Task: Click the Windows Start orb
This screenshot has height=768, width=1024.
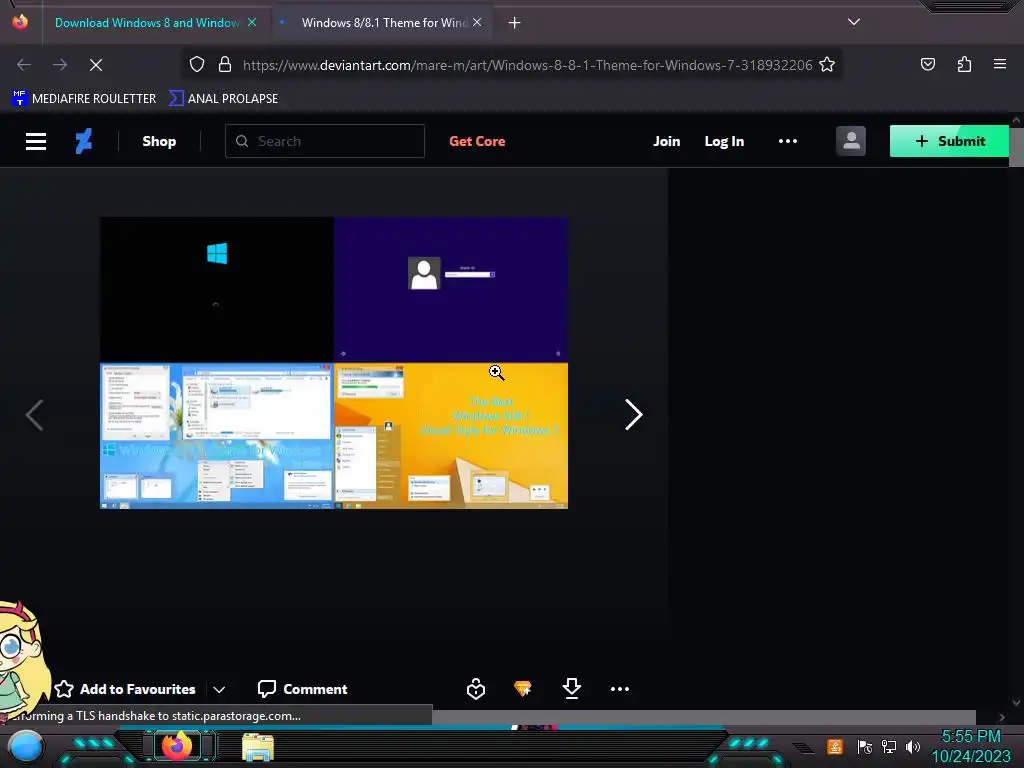Action: [x=26, y=746]
